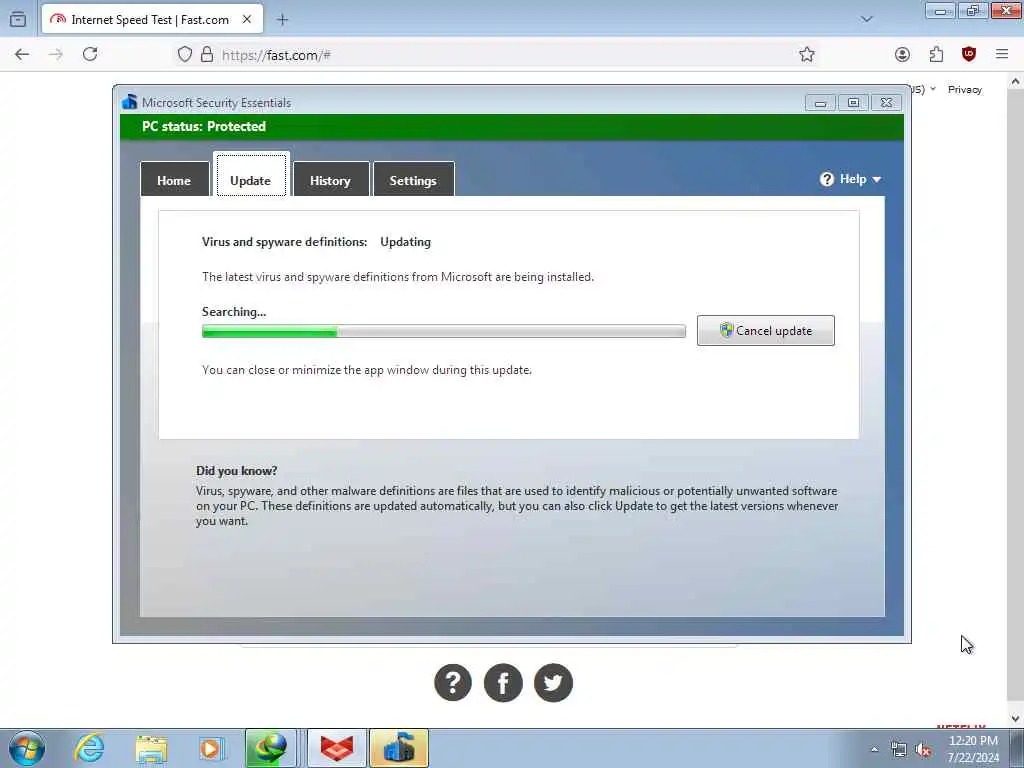The height and width of the screenshot is (768, 1024).
Task: Open the taskbar clock showing 12:20 PM
Action: [973, 749]
